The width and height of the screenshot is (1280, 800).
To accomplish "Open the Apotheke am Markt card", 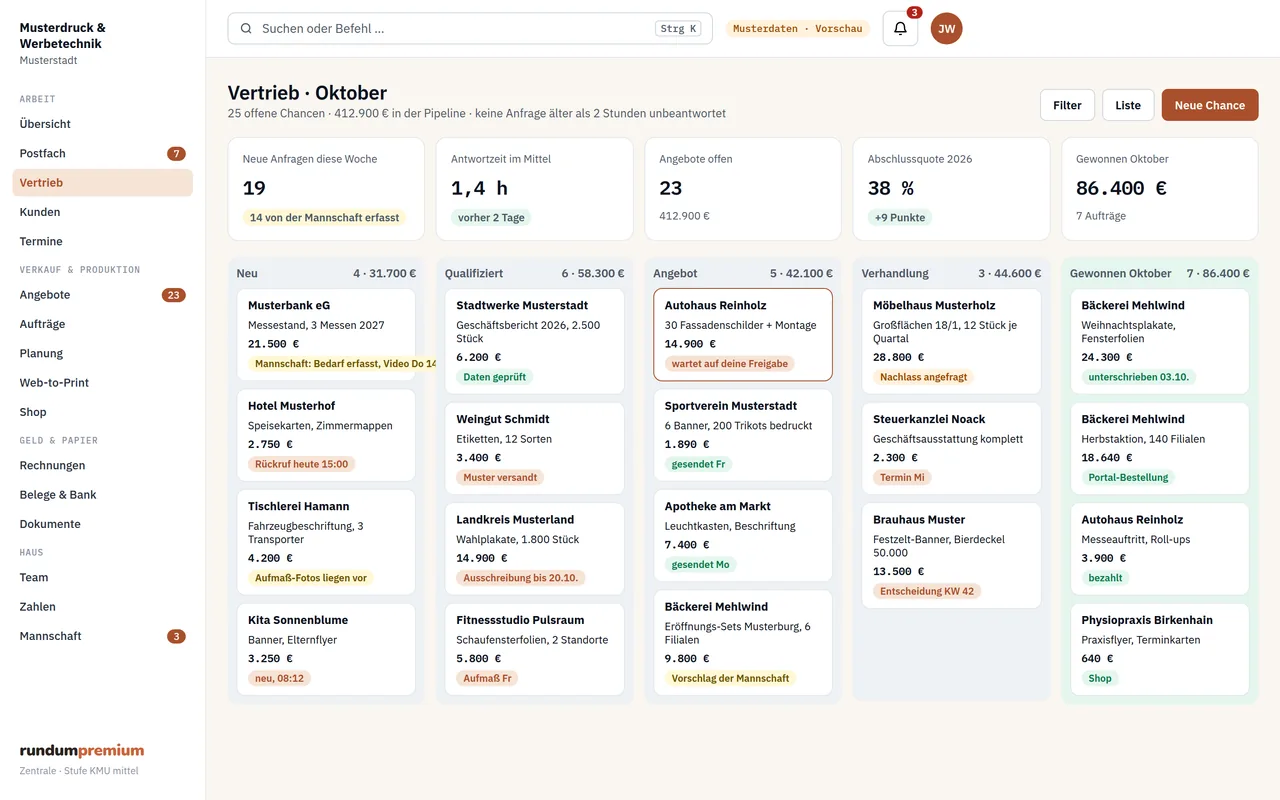I will [743, 535].
